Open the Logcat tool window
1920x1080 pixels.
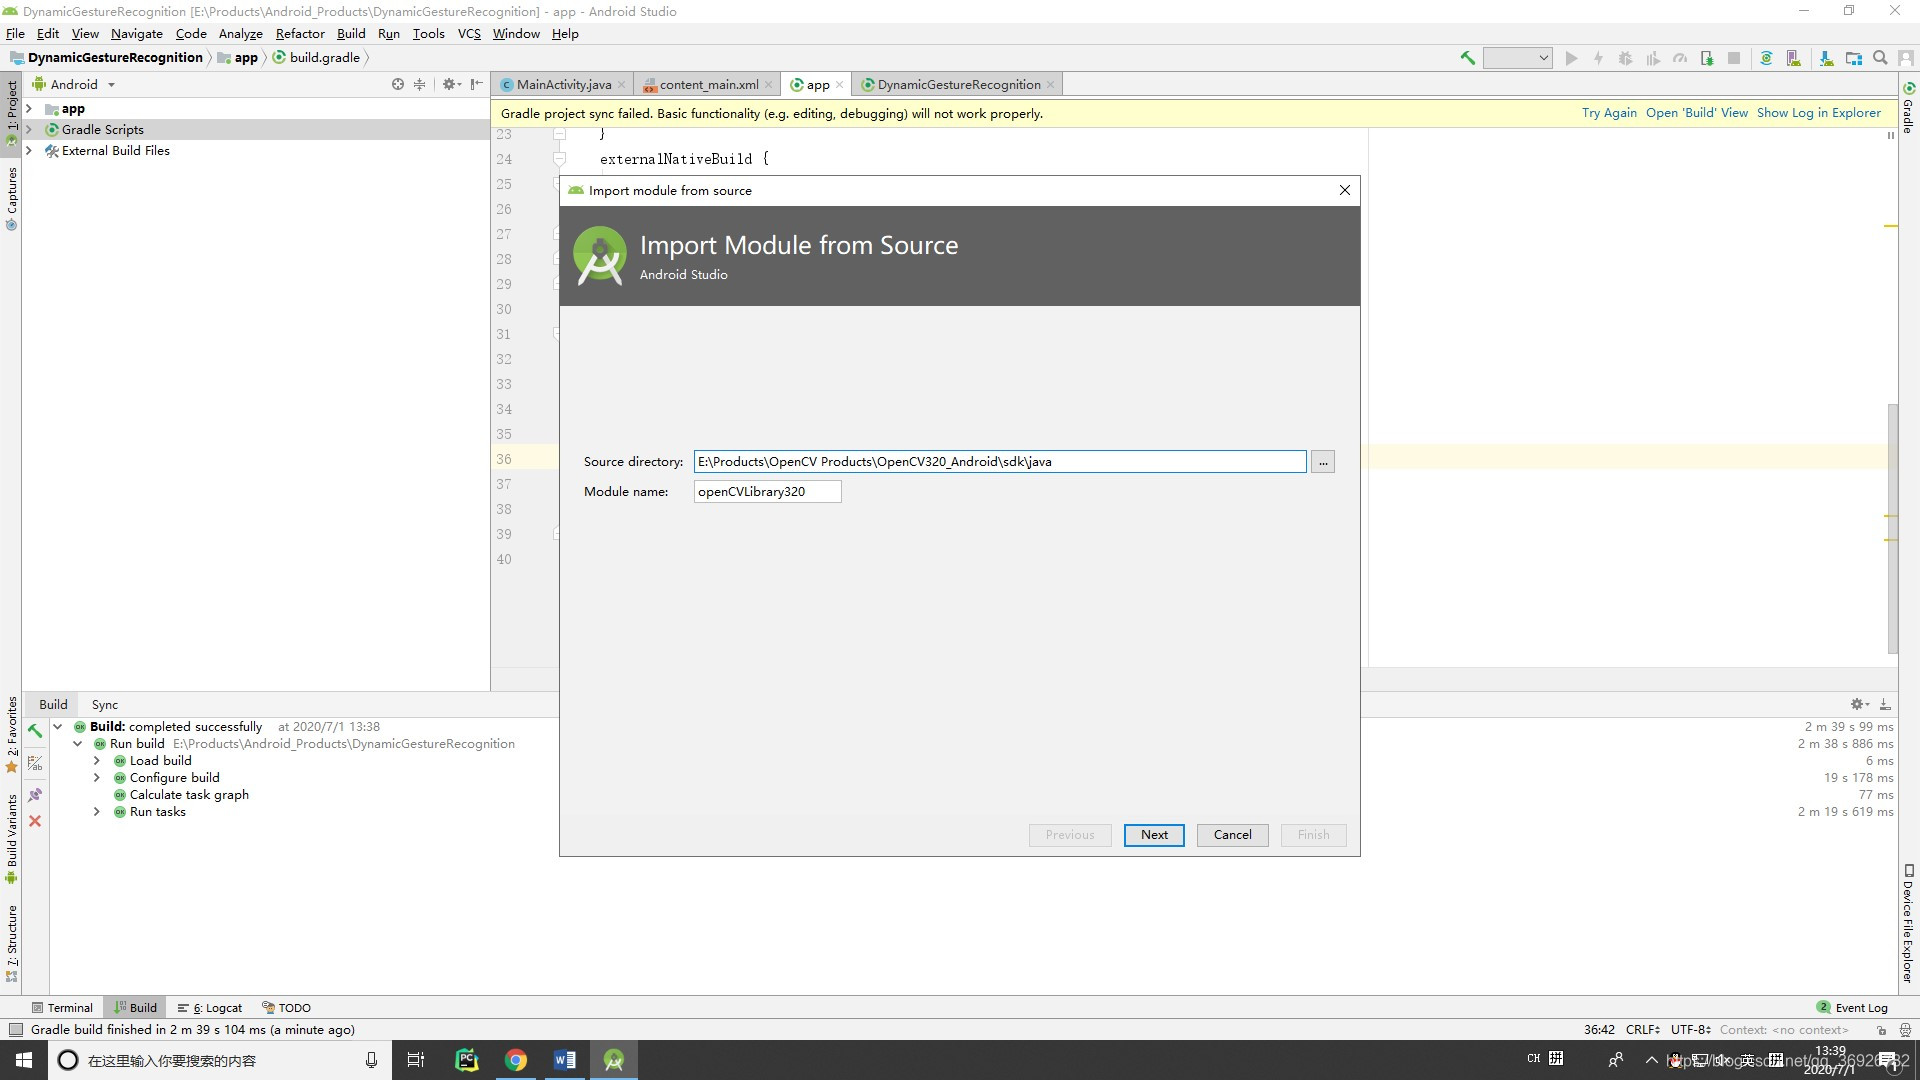tap(210, 1008)
